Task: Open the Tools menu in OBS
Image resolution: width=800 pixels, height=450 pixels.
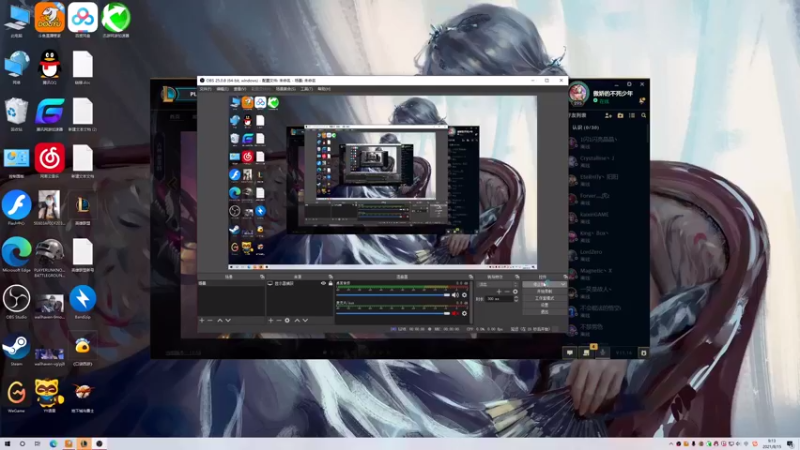Action: [306, 89]
